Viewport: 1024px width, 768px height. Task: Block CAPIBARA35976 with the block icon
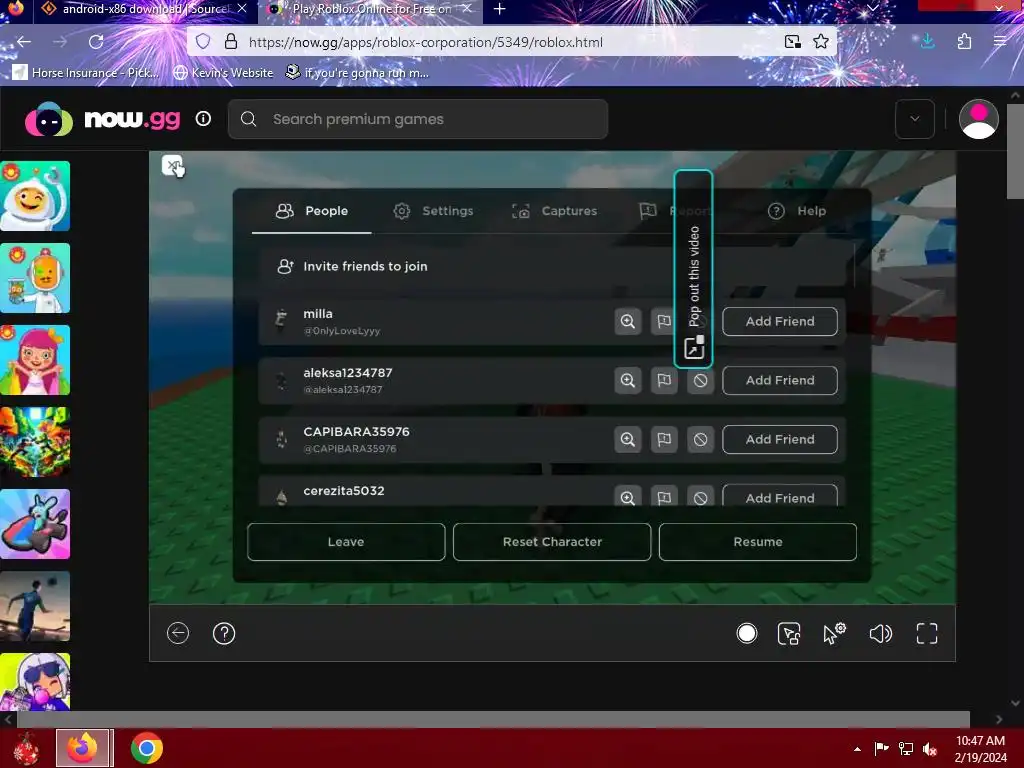pyautogui.click(x=700, y=440)
